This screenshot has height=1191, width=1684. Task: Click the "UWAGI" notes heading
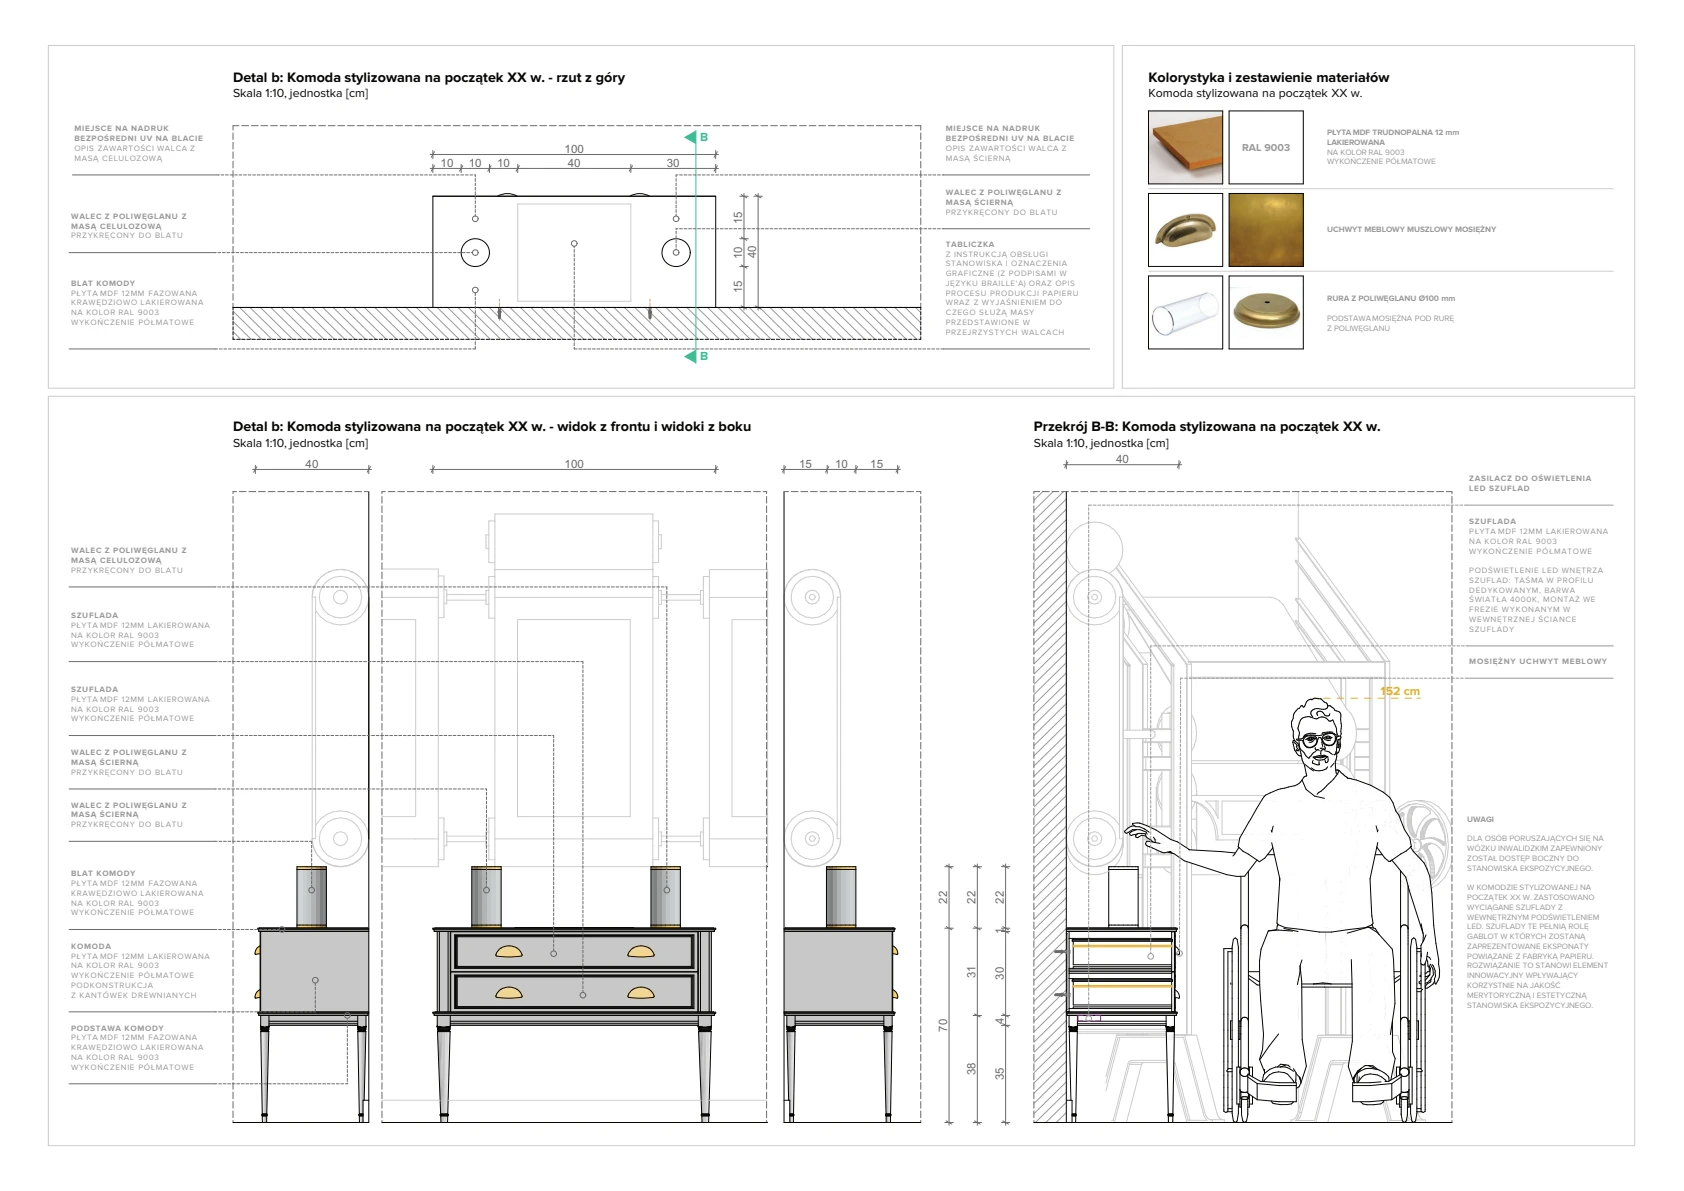click(1480, 820)
